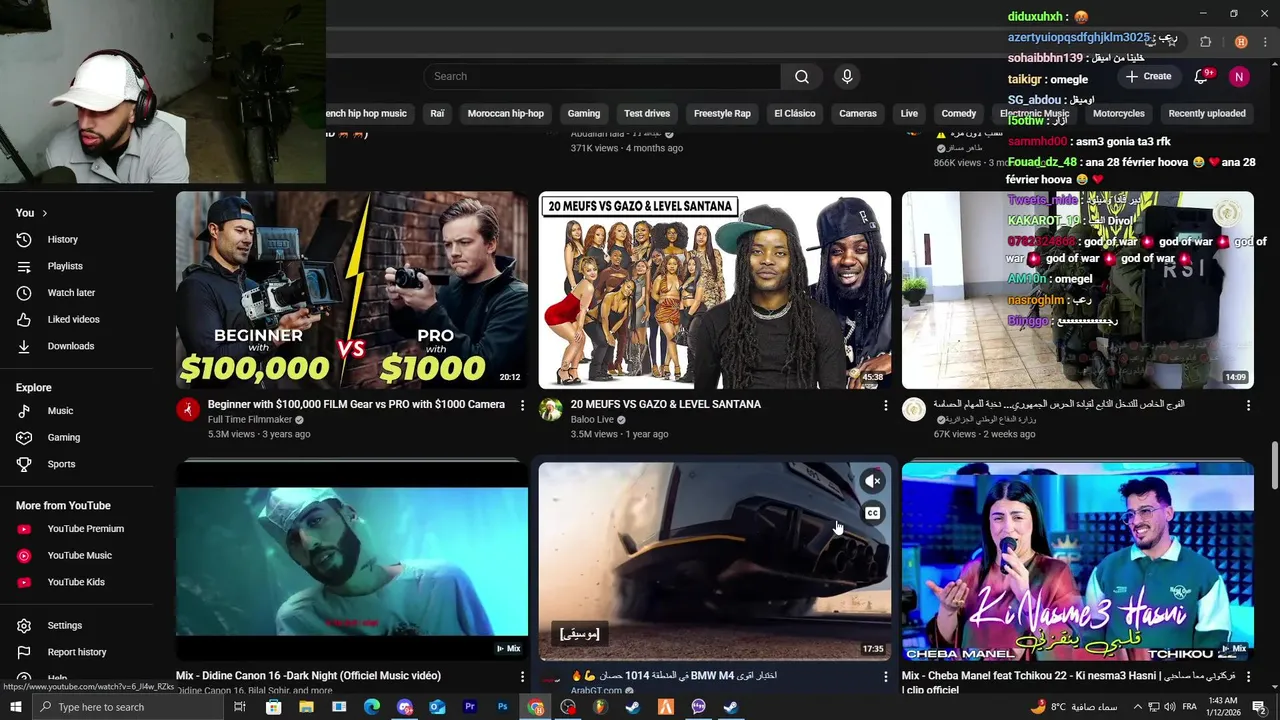Viewport: 1280px width, 720px height.
Task: Open Windows Start menu
Action: pos(15,707)
